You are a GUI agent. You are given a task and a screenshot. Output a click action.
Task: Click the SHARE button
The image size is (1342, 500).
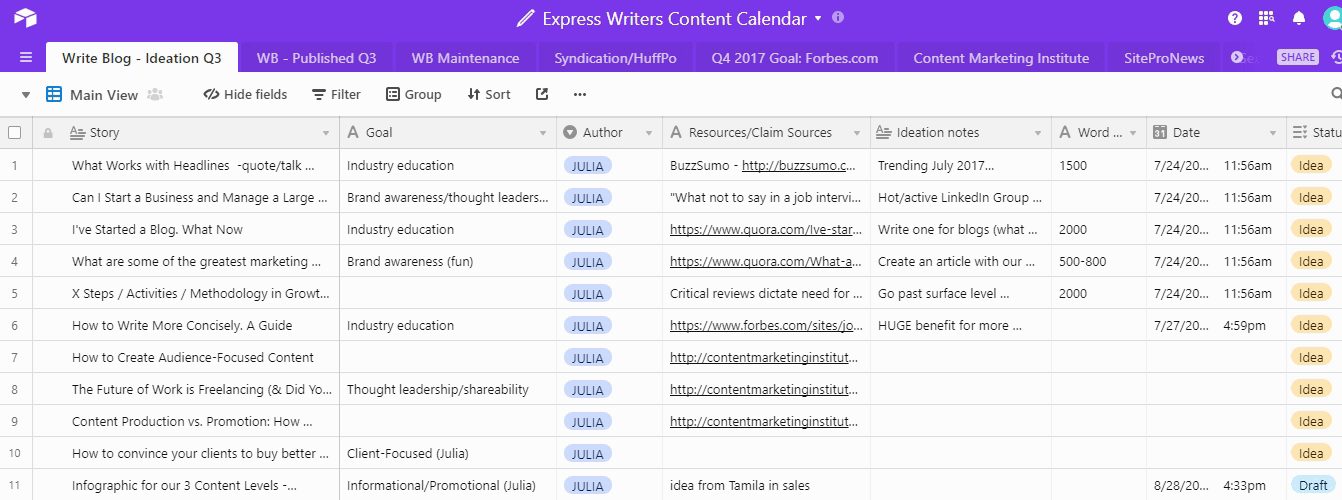1298,57
